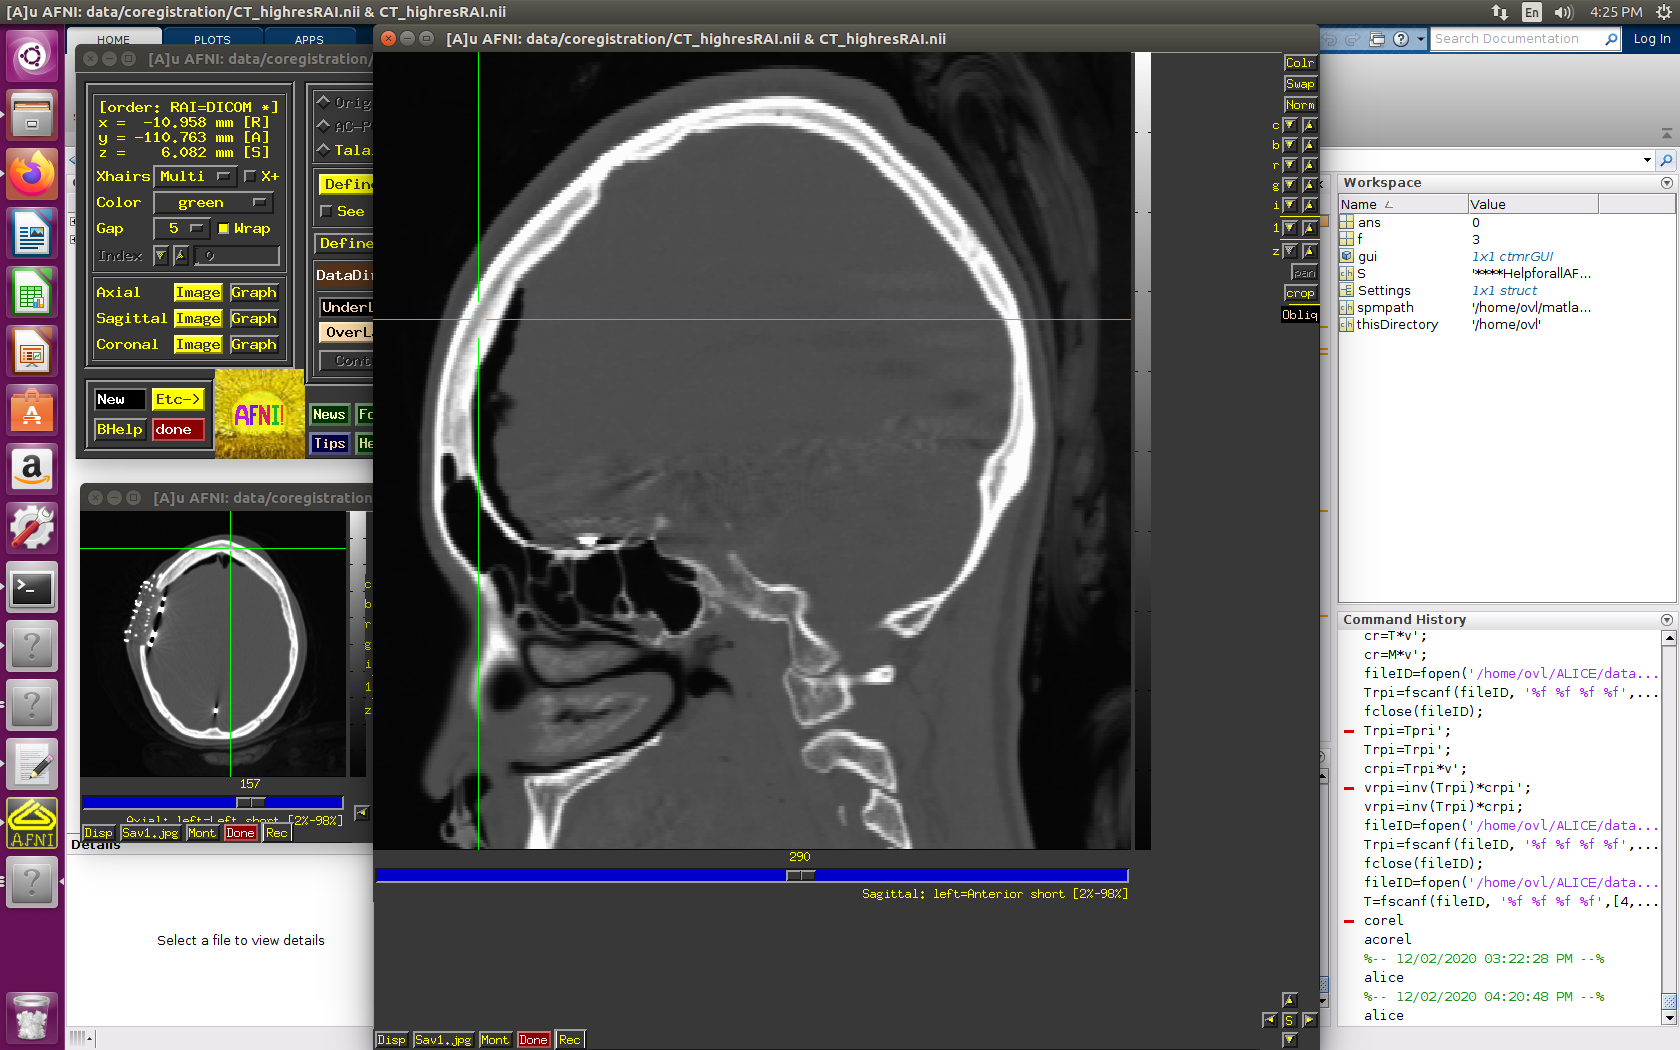Click the z up arrow to zoom in
The width and height of the screenshot is (1680, 1050).
(x=1309, y=251)
